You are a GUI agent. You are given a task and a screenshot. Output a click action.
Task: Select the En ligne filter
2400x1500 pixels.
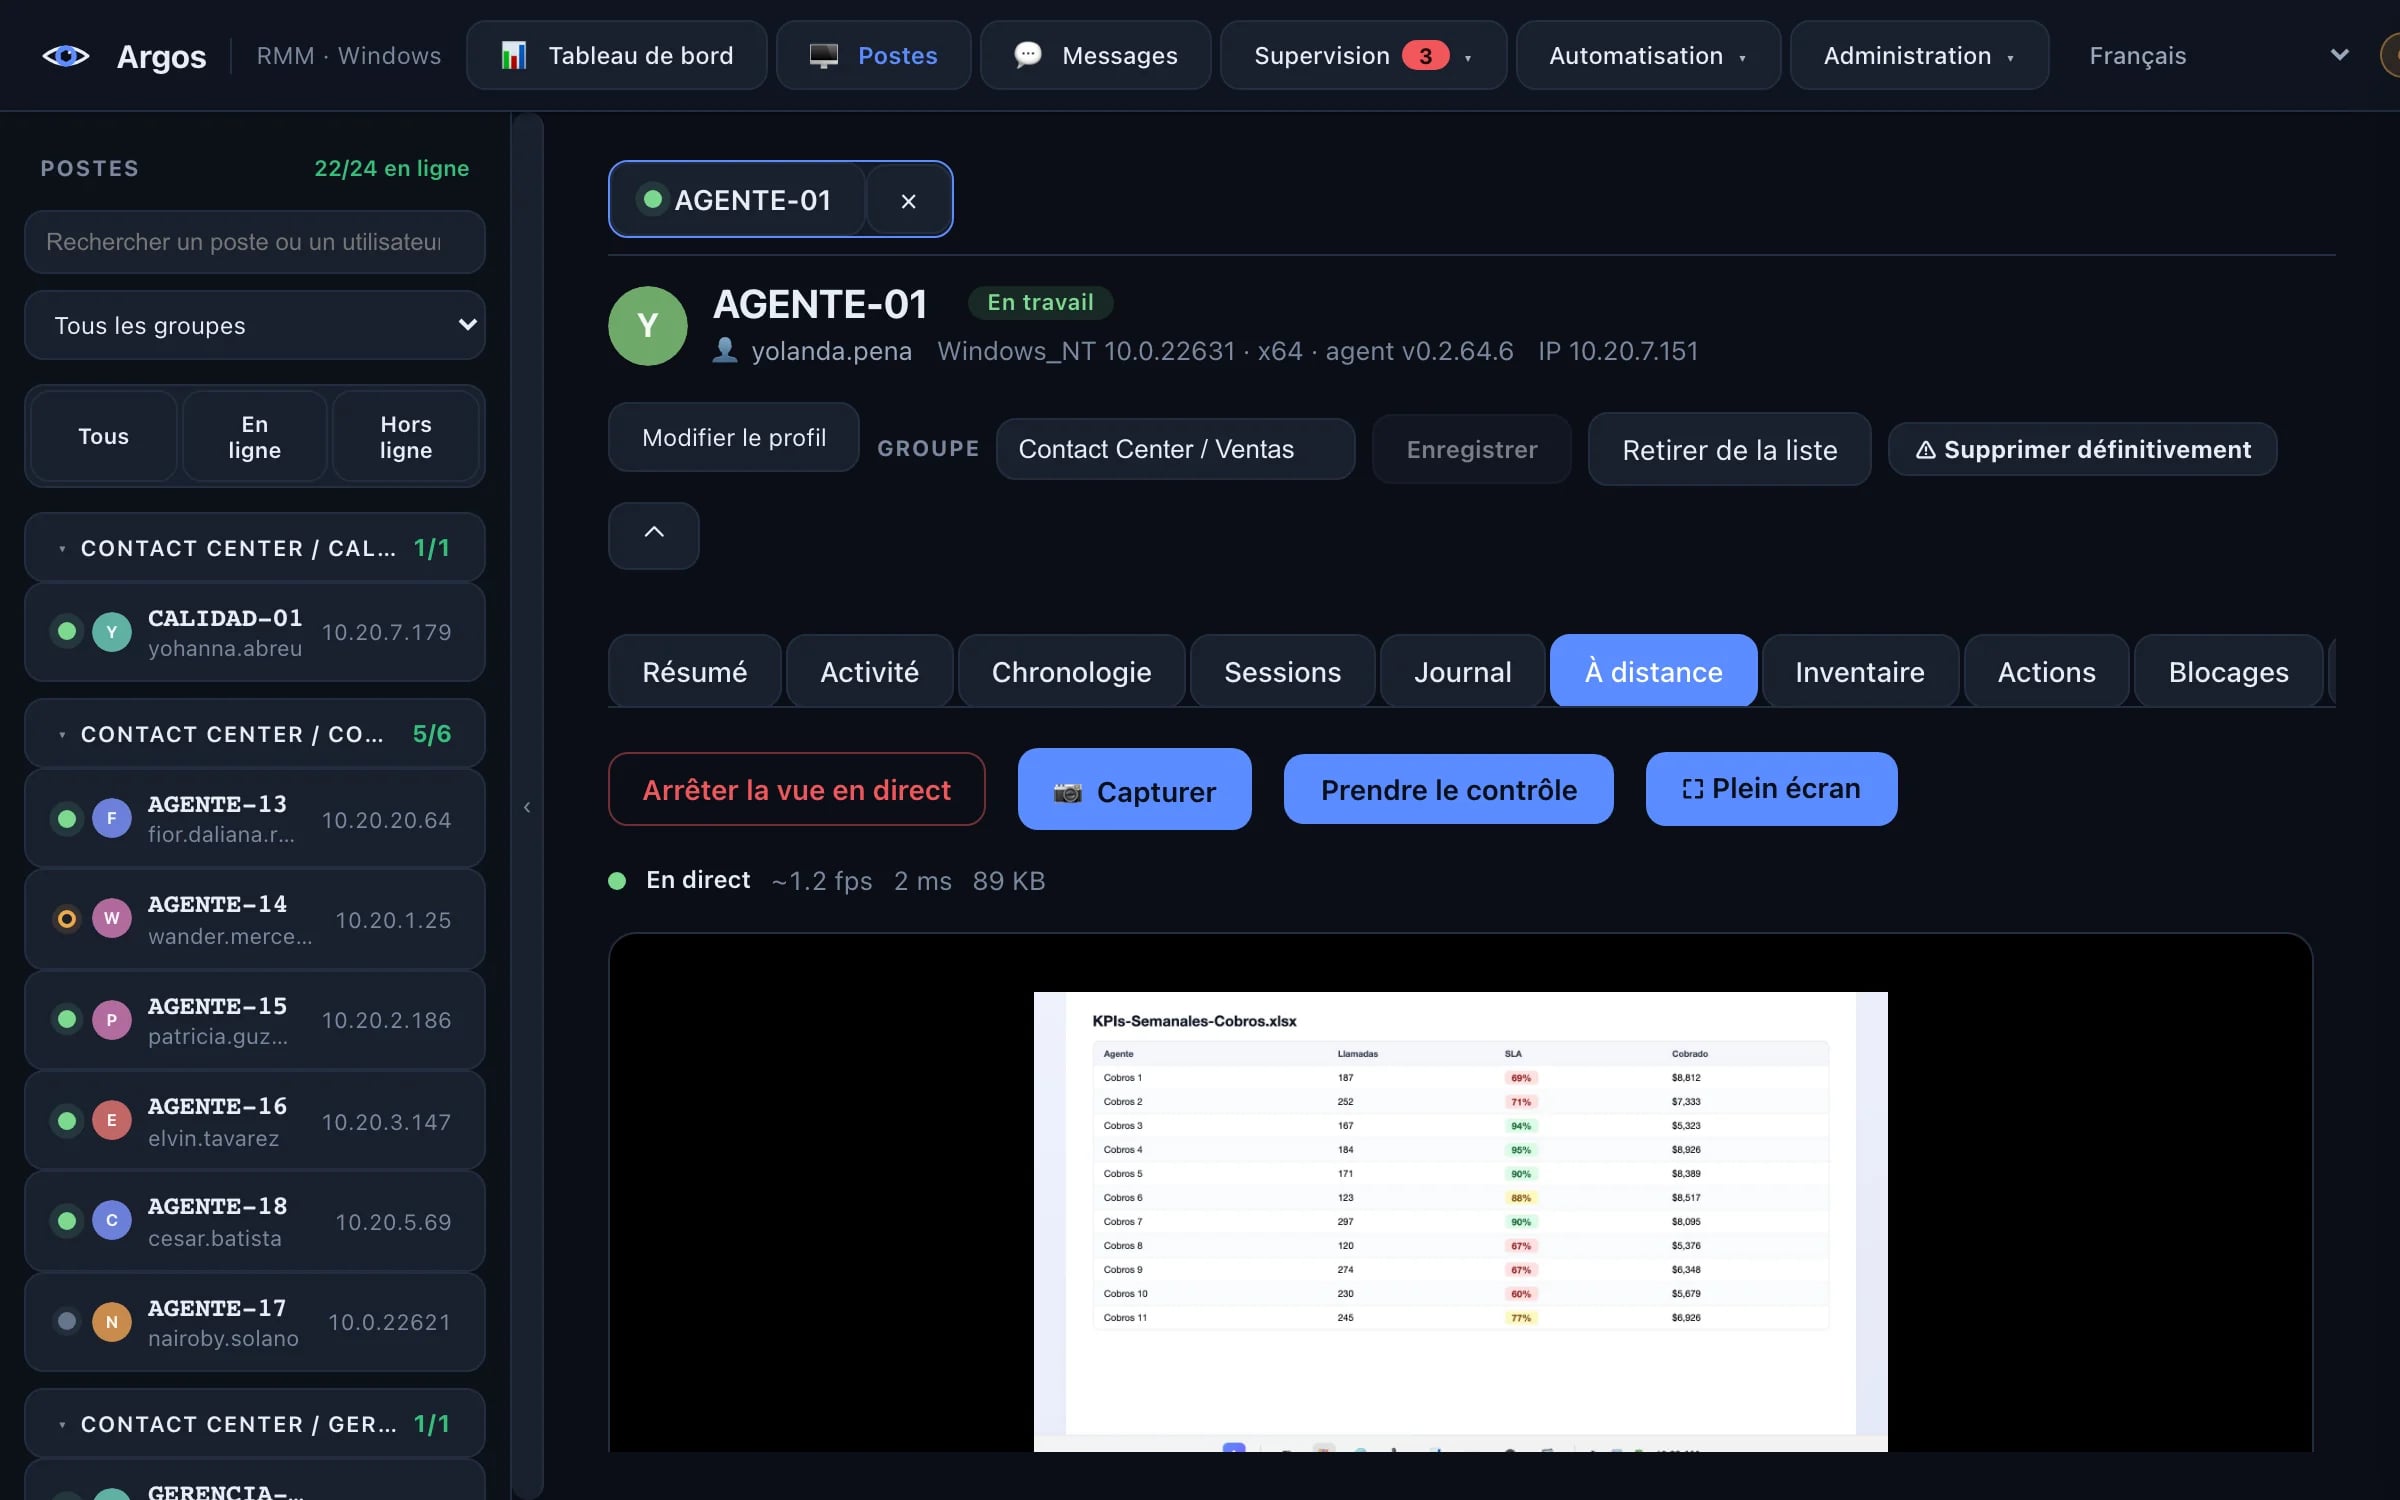(x=254, y=437)
